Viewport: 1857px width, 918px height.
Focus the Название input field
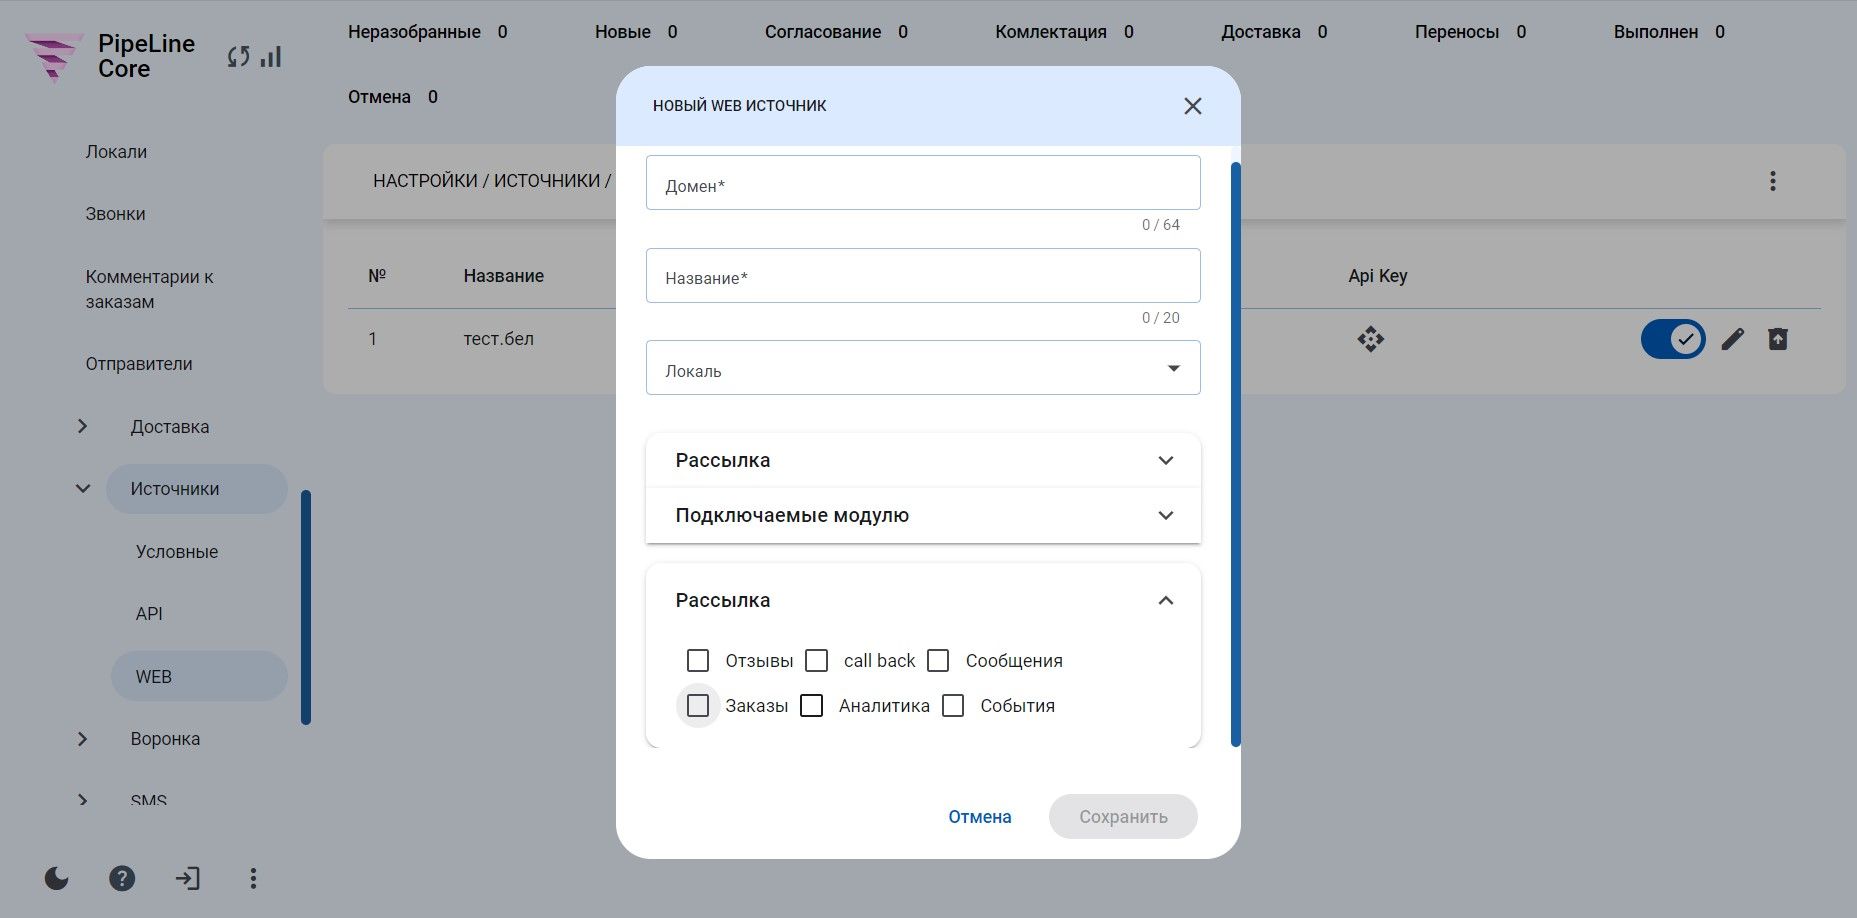pyautogui.click(x=923, y=276)
